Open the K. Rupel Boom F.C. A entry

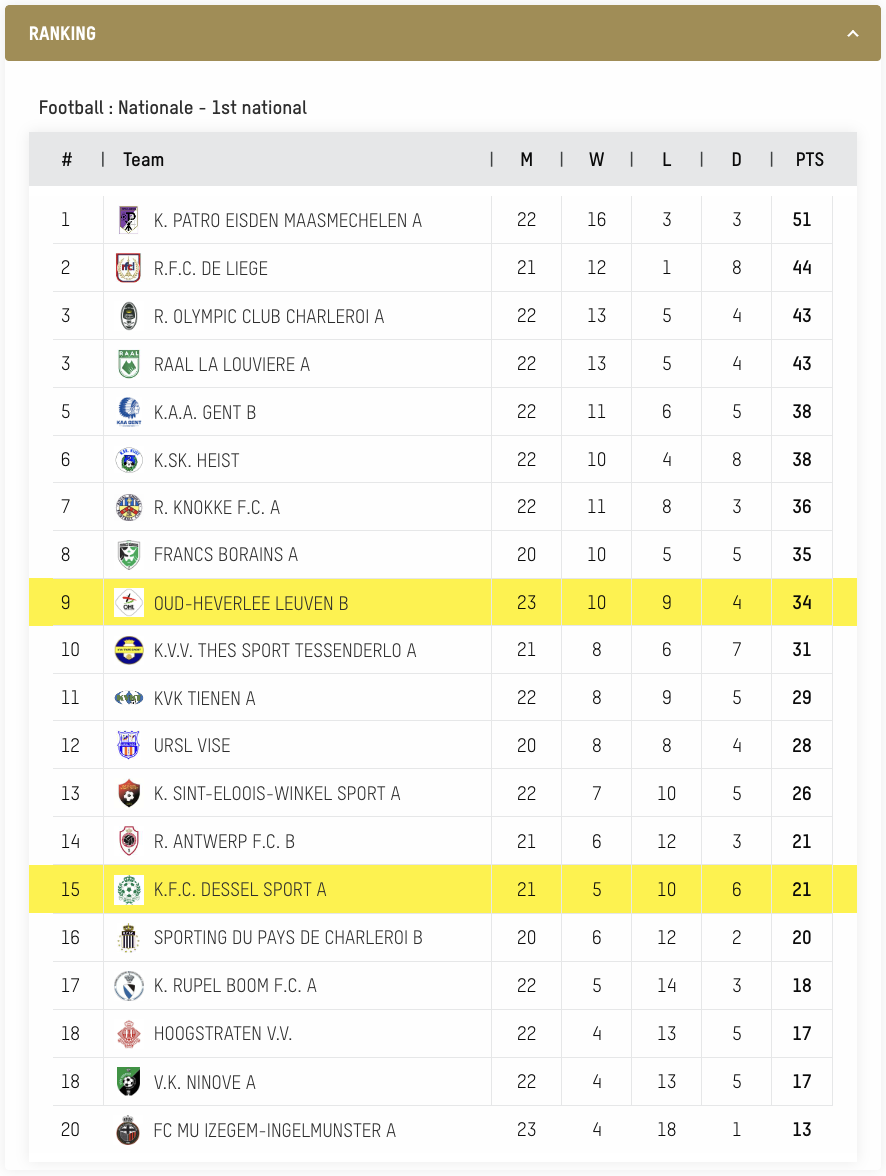tap(235, 986)
